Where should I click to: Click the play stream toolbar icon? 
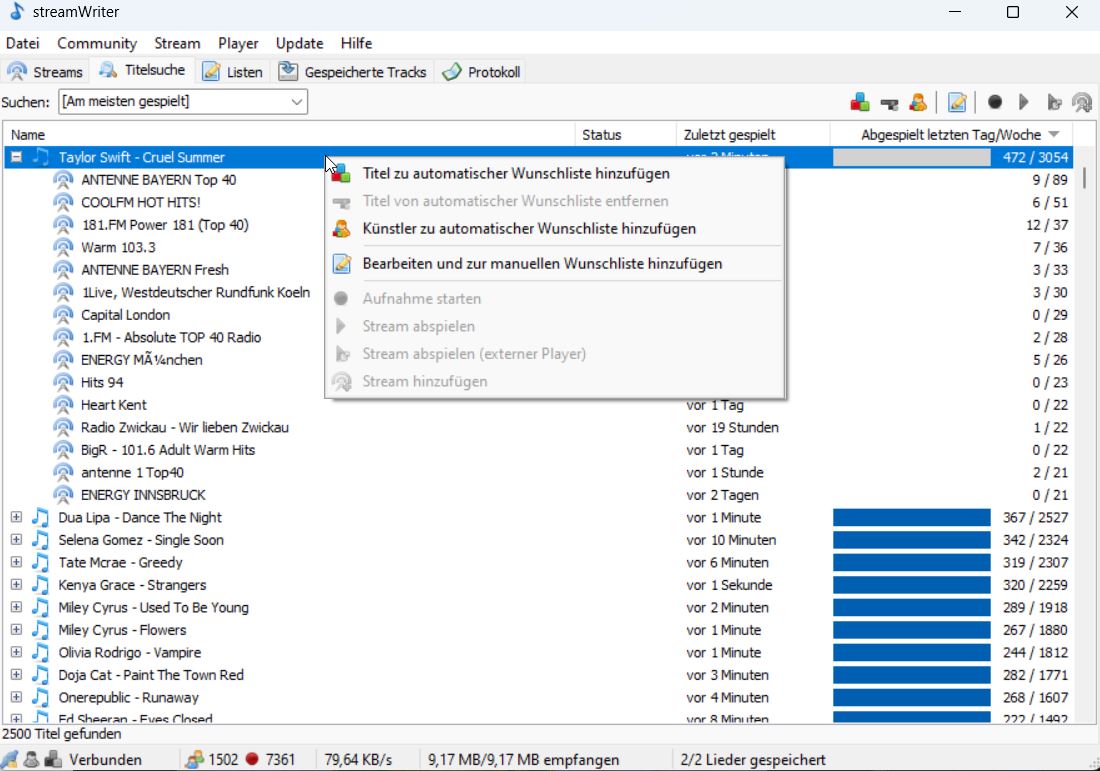[x=1024, y=102]
